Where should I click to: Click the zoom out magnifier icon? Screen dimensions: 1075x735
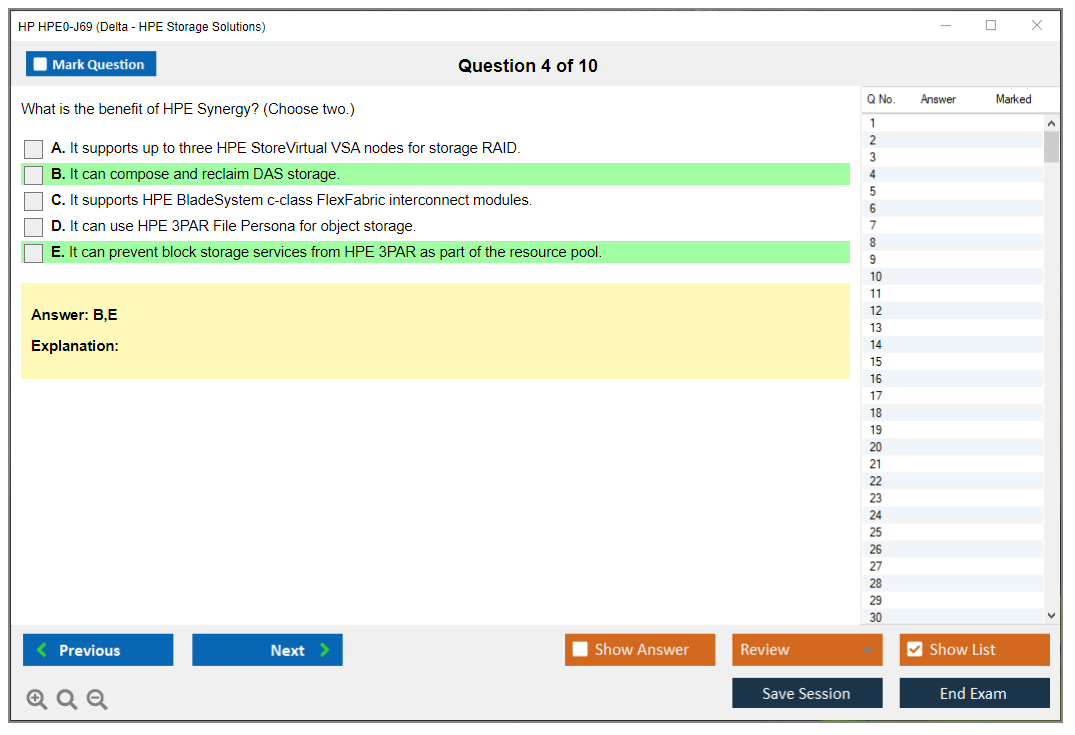click(97, 700)
